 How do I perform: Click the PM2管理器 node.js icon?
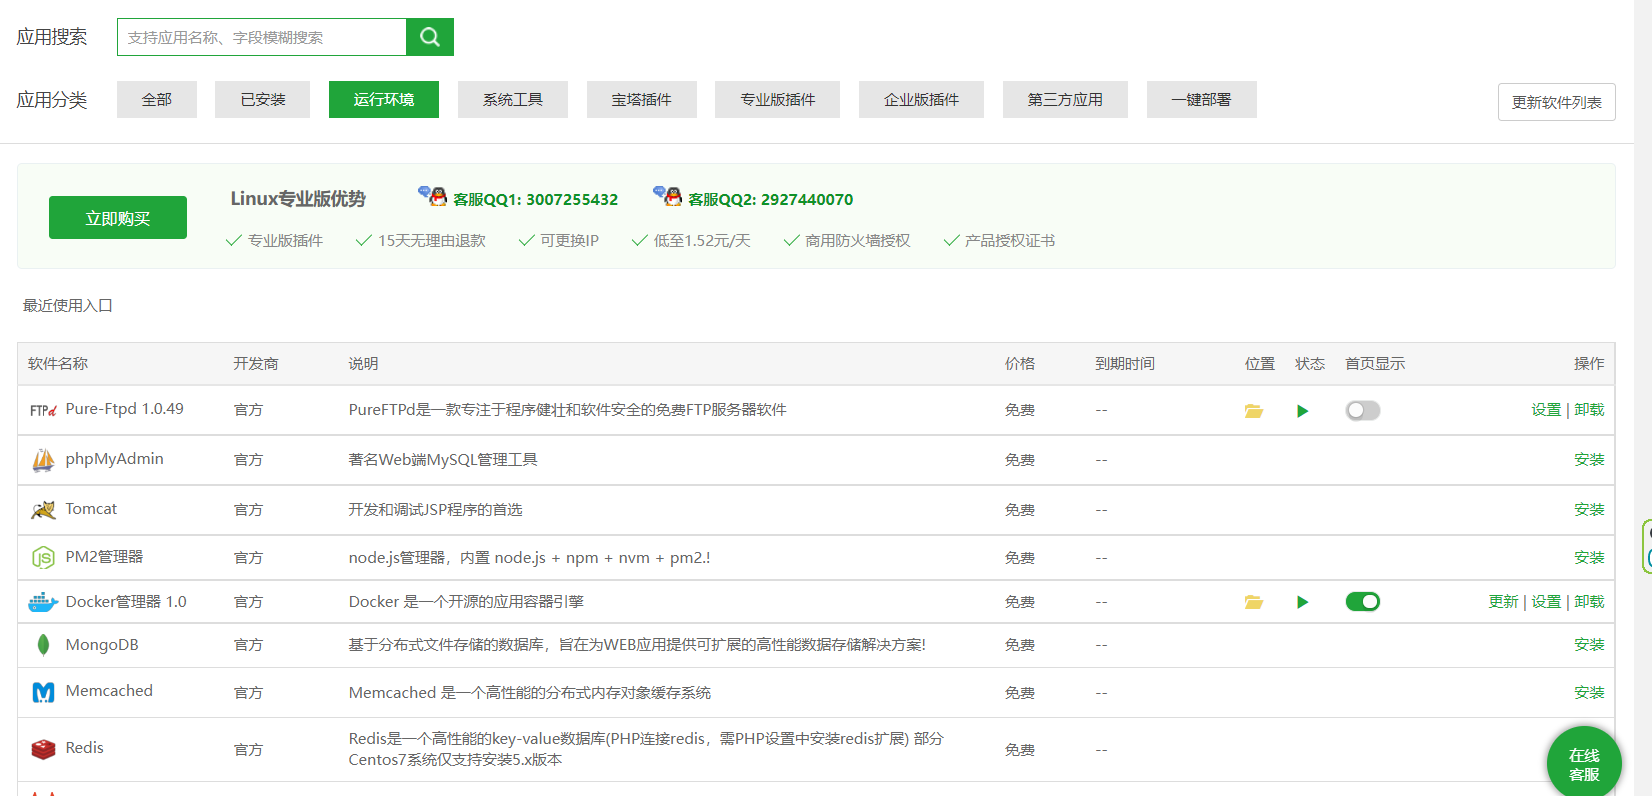(x=43, y=558)
